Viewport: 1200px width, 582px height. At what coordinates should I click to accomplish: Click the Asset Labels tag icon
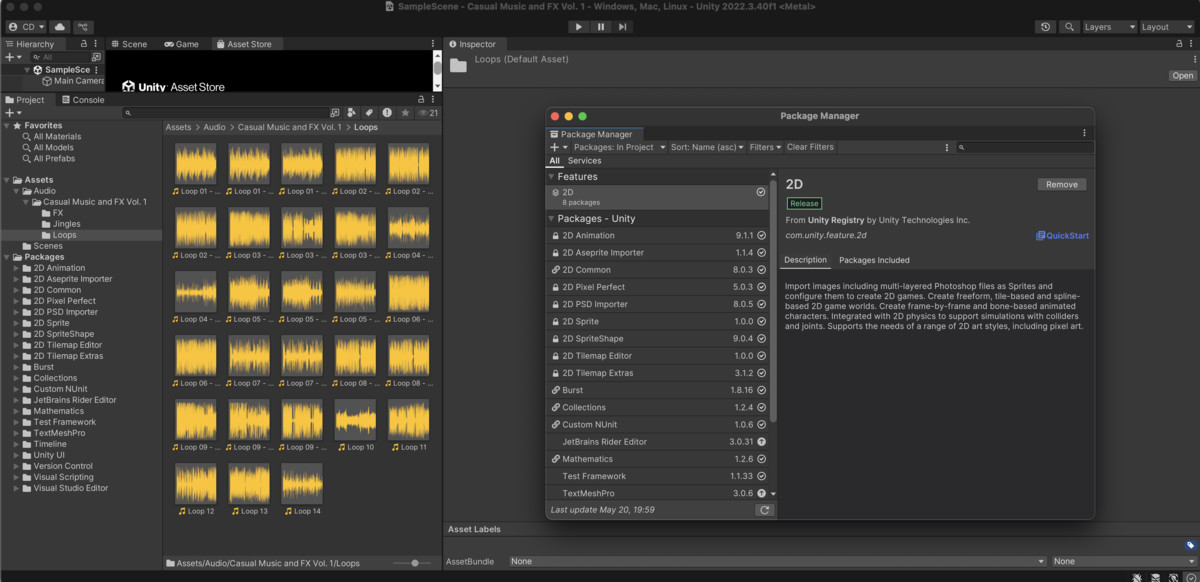[1190, 546]
